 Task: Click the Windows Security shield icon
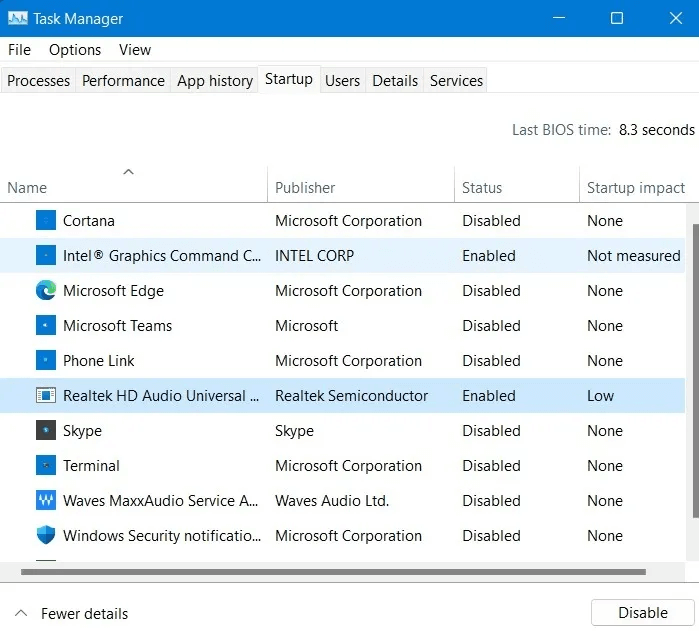[x=46, y=536]
